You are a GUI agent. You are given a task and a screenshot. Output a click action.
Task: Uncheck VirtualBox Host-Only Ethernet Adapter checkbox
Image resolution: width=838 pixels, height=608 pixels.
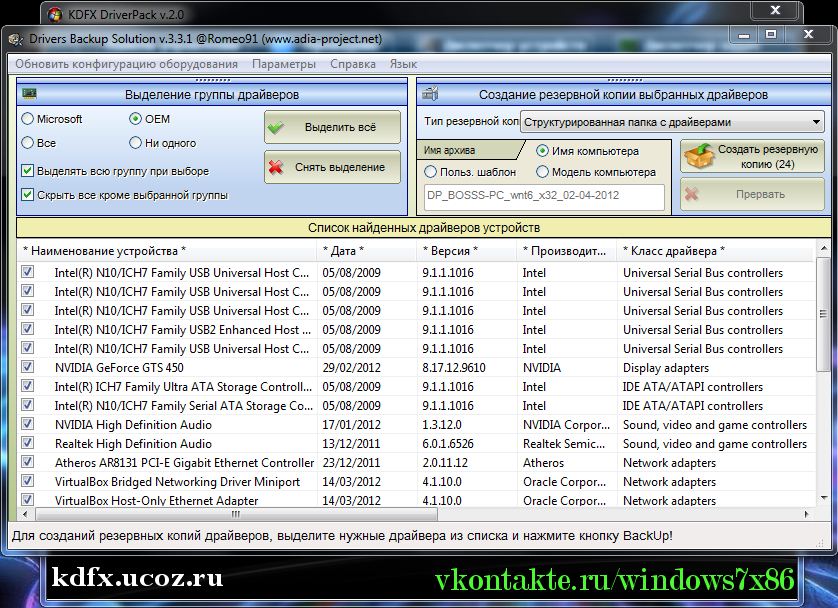(x=27, y=500)
